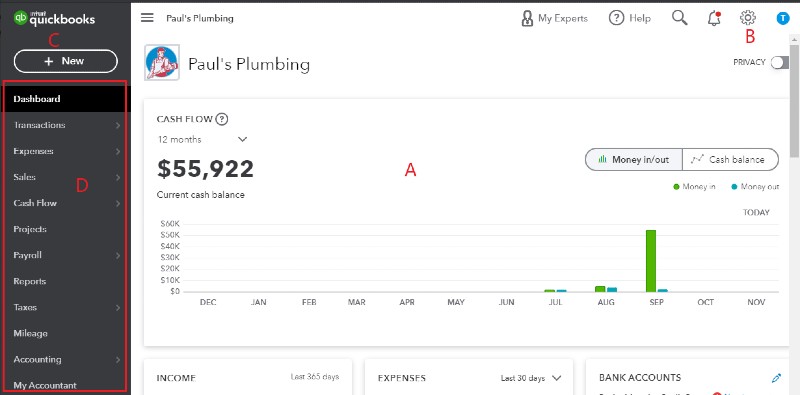The height and width of the screenshot is (395, 800).
Task: Click the $55,922 cash balance amount
Action: [205, 169]
